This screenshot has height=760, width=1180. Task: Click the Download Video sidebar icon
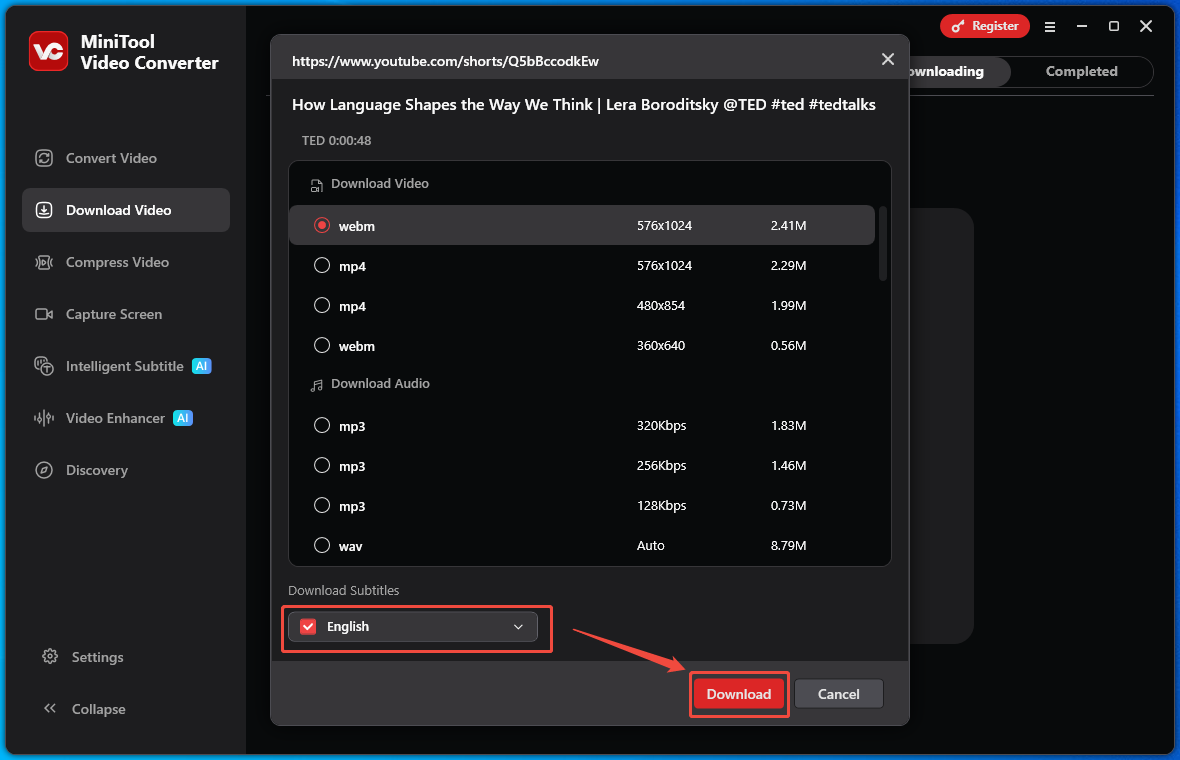pyautogui.click(x=44, y=210)
